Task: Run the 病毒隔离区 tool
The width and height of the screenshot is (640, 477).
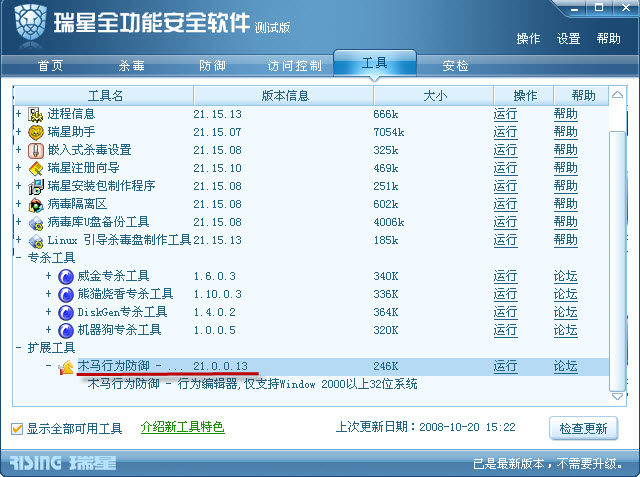Action: click(x=505, y=204)
